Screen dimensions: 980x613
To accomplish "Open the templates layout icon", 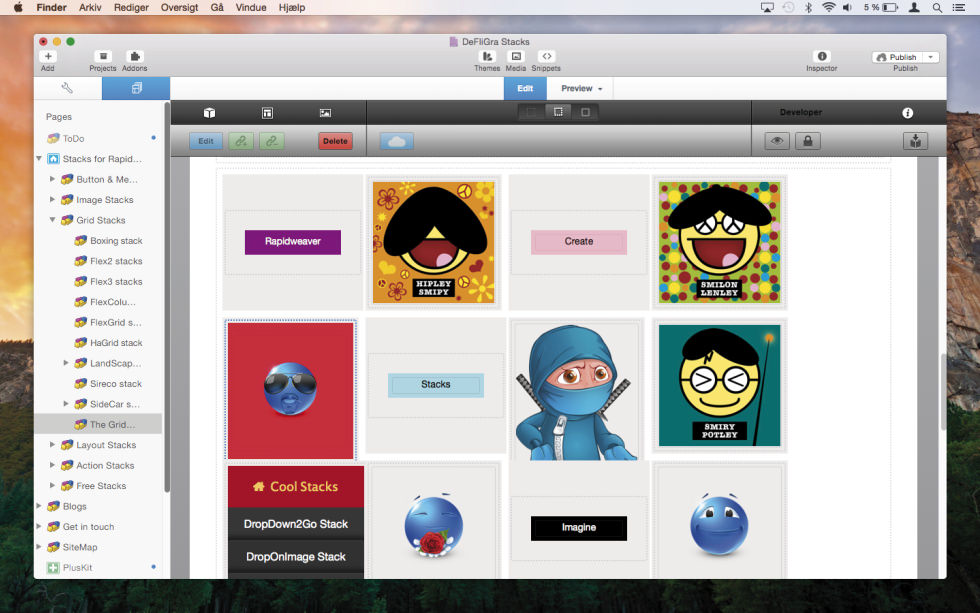I will (x=268, y=112).
